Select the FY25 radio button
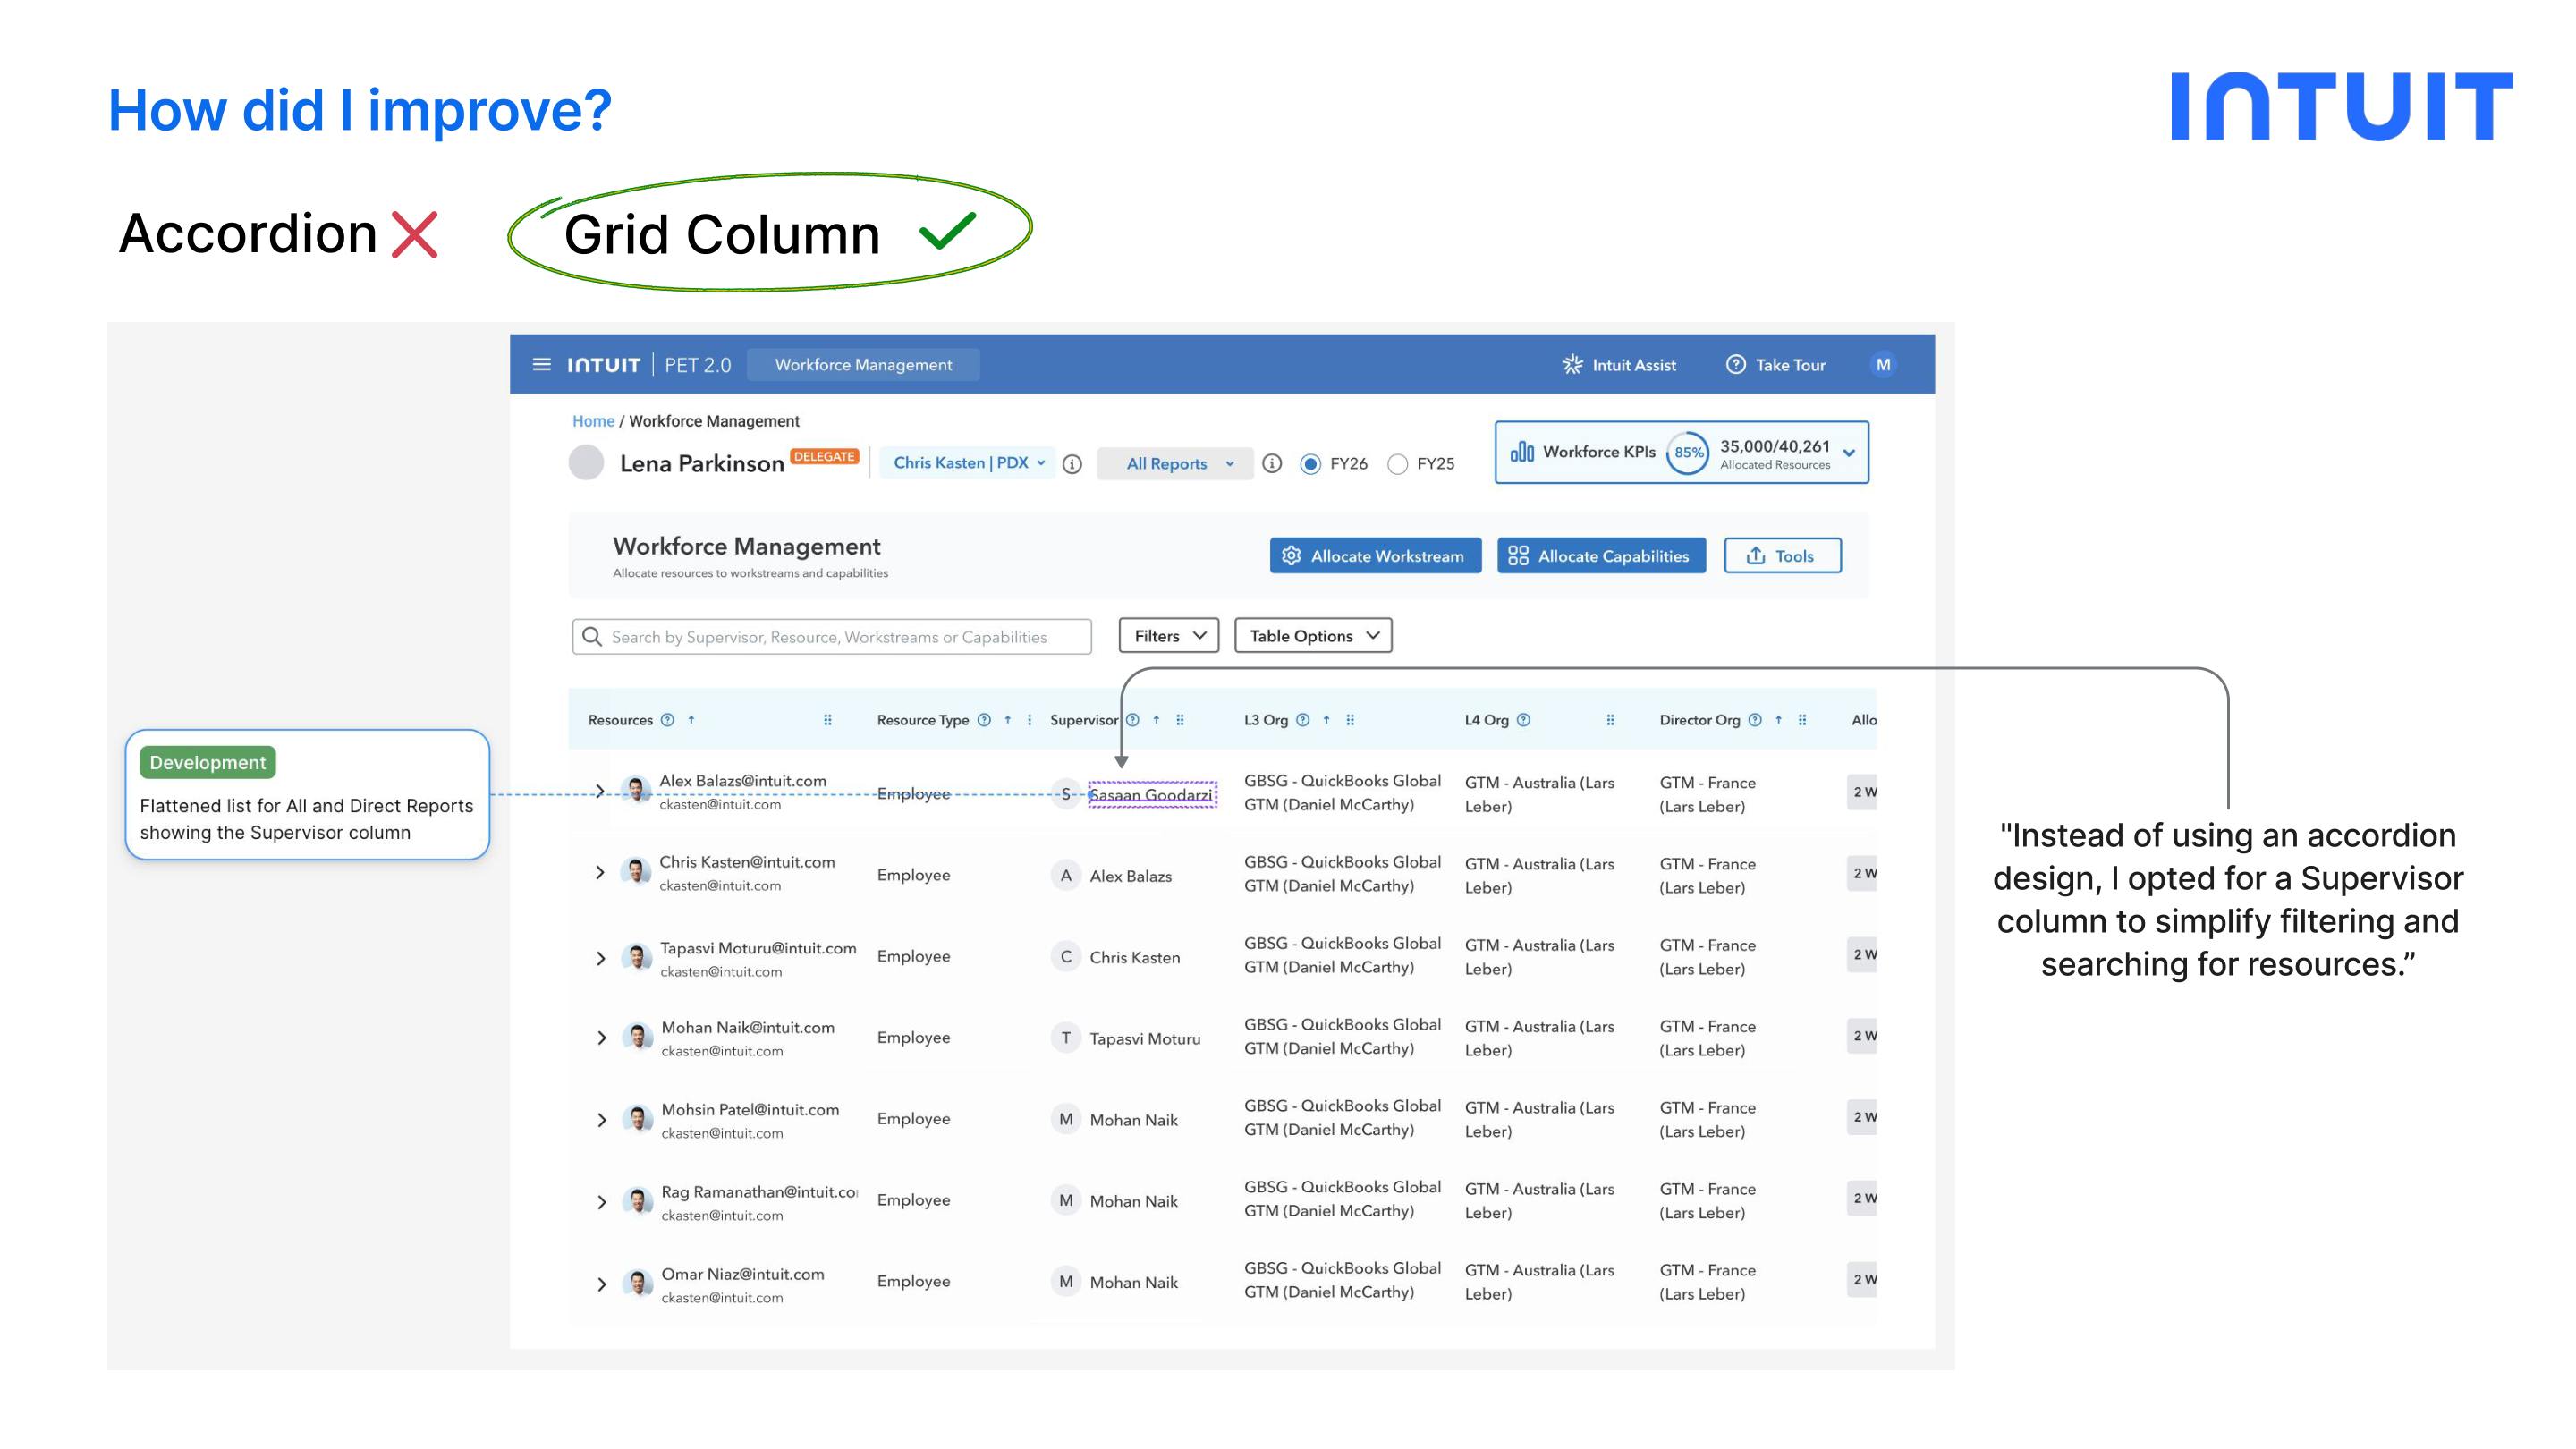This screenshot has height=1449, width=2576. click(1398, 464)
